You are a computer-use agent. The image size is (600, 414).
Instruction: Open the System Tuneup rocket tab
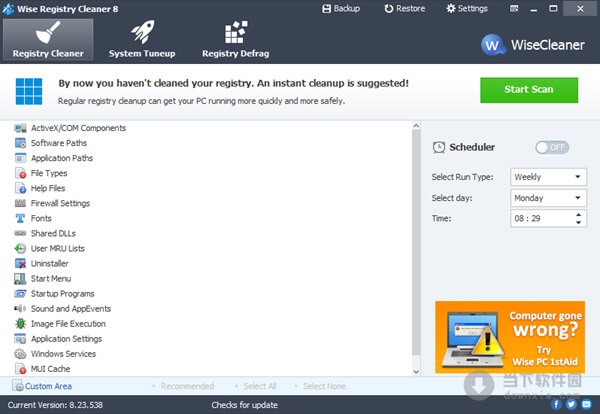pos(142,39)
